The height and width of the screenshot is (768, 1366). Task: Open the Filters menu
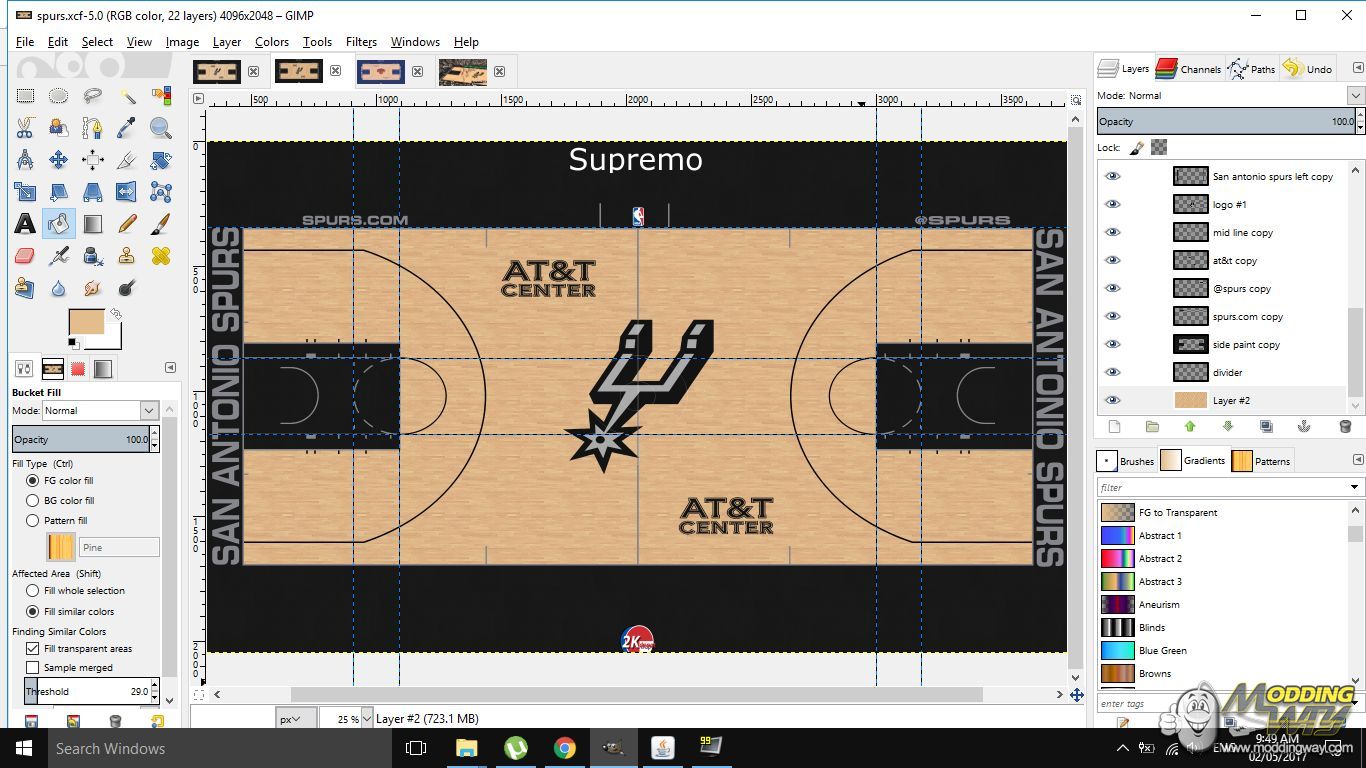pos(361,42)
